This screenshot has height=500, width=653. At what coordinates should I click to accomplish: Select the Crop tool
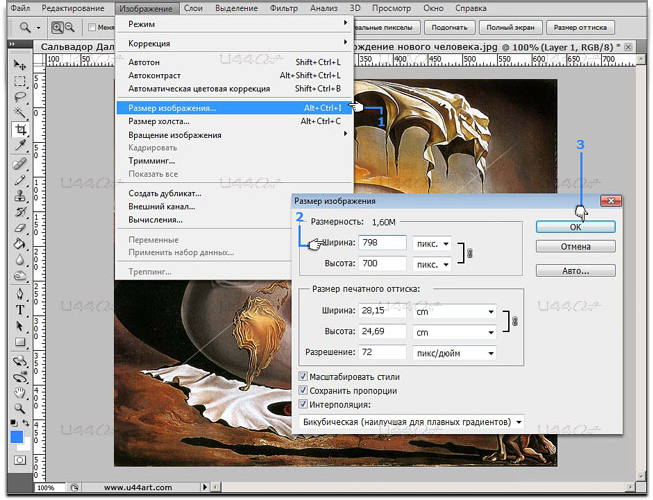click(x=20, y=129)
